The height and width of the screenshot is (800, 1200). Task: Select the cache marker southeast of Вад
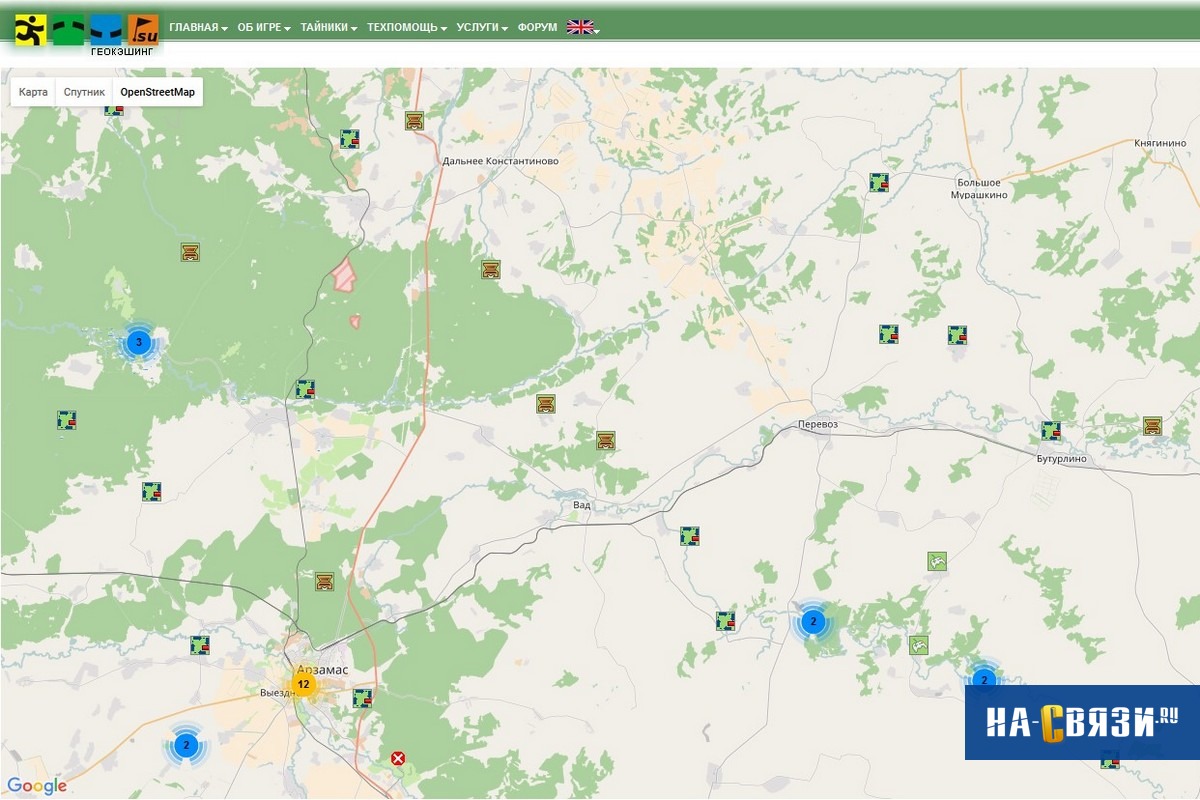click(x=690, y=536)
